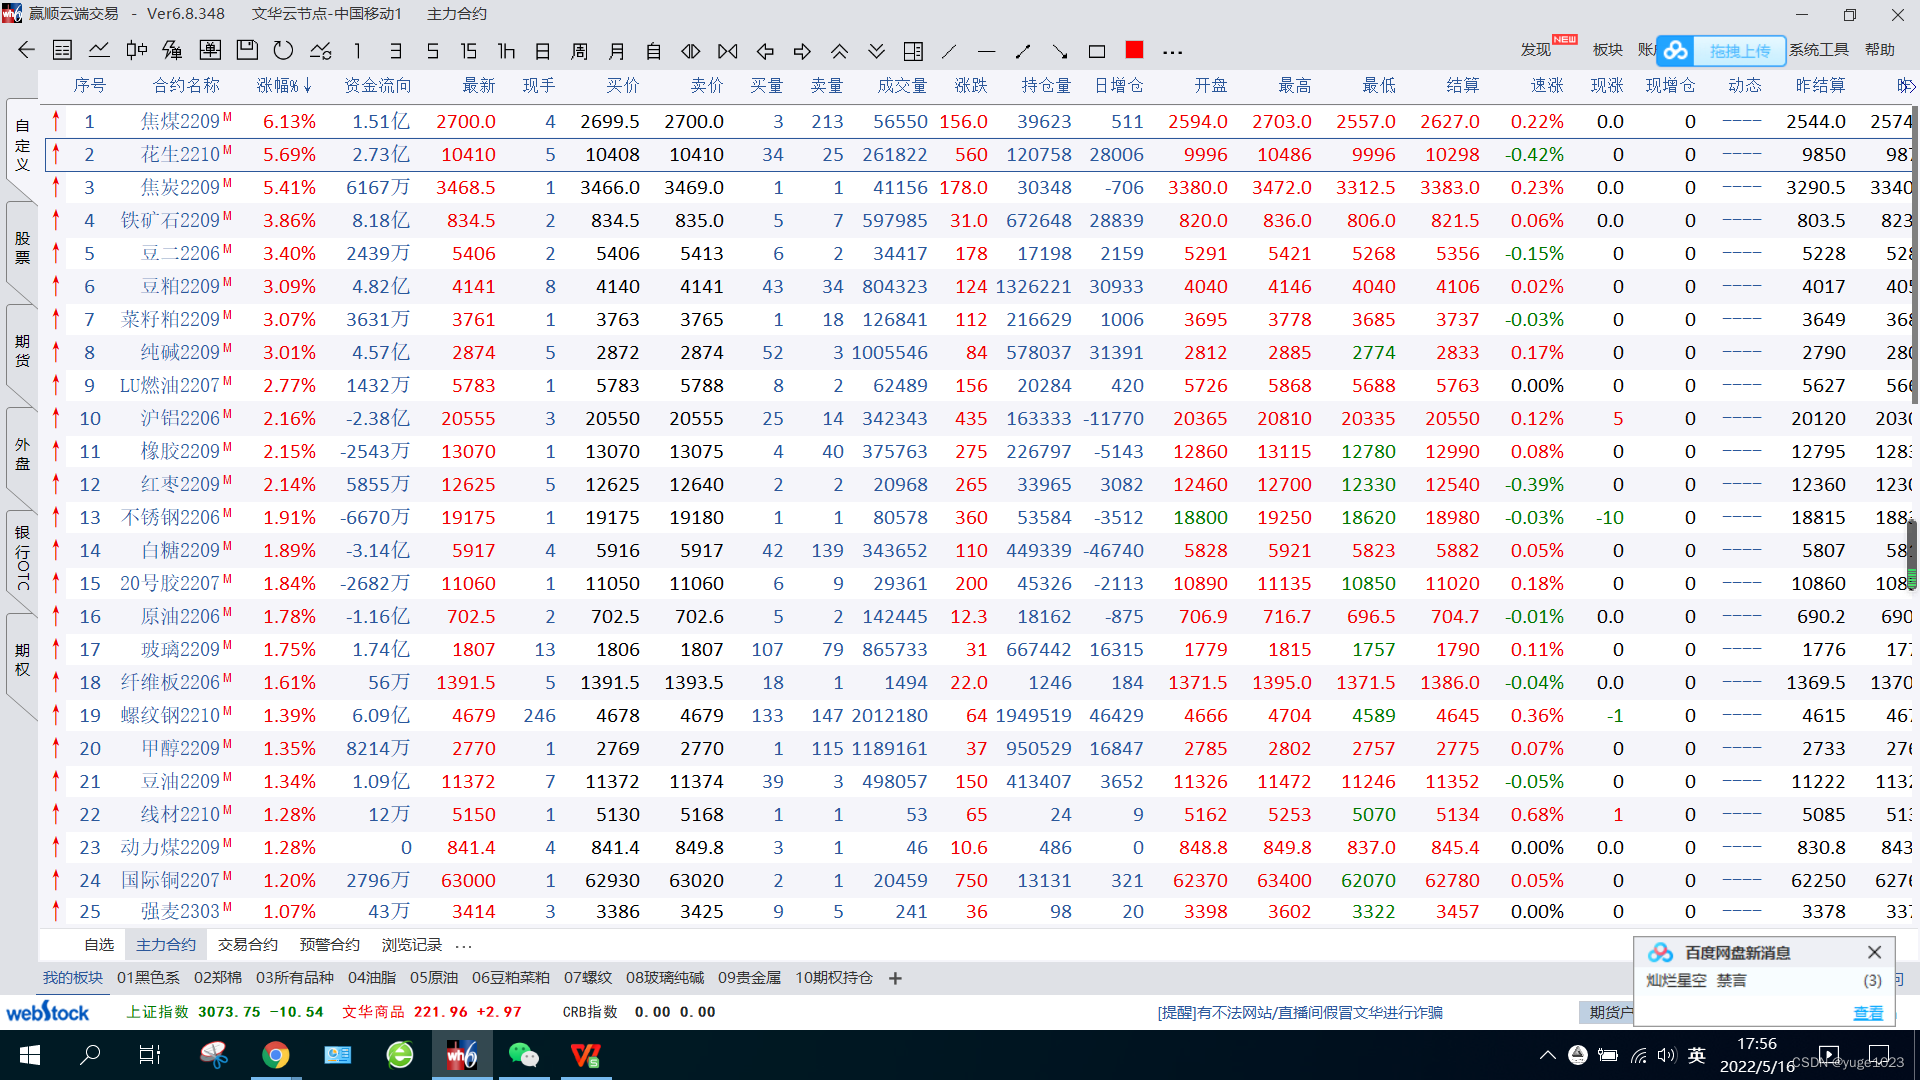Select the rectangle drawing tool
Image resolution: width=1920 pixels, height=1080 pixels.
(x=1097, y=51)
